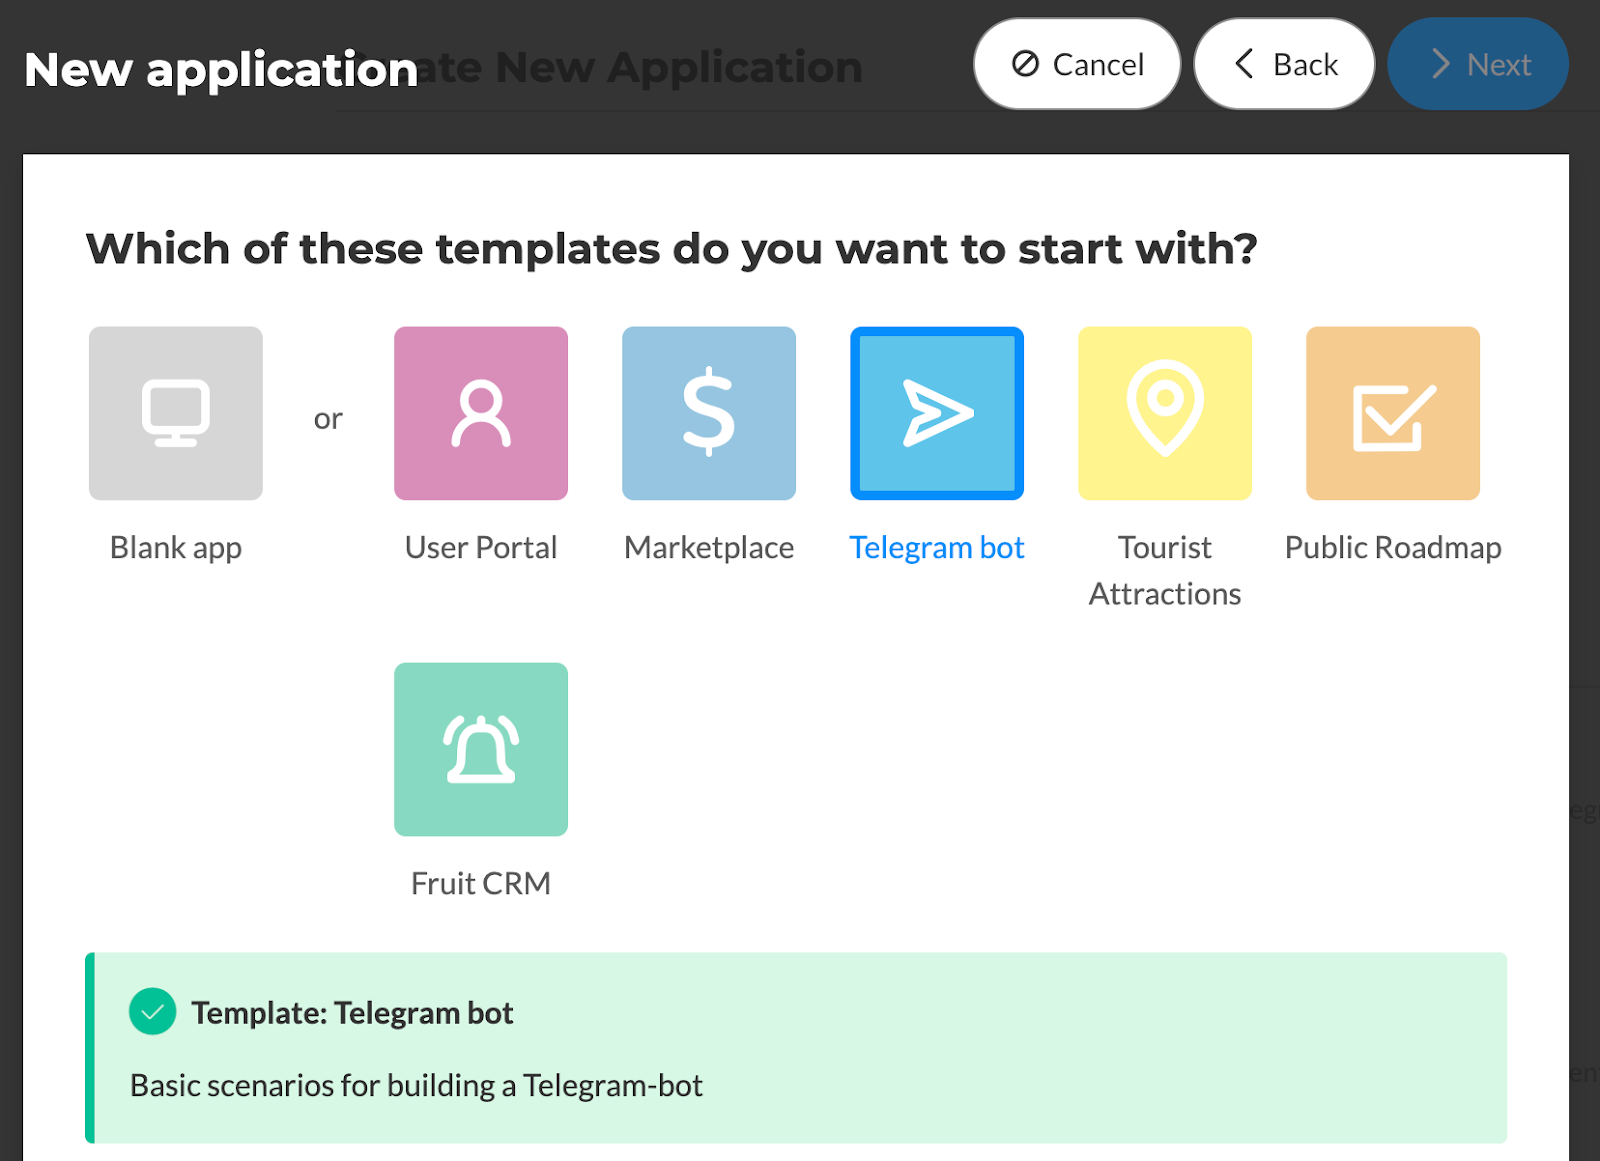1600x1161 pixels.
Task: Click the Fruit CRM label text
Action: (x=481, y=884)
